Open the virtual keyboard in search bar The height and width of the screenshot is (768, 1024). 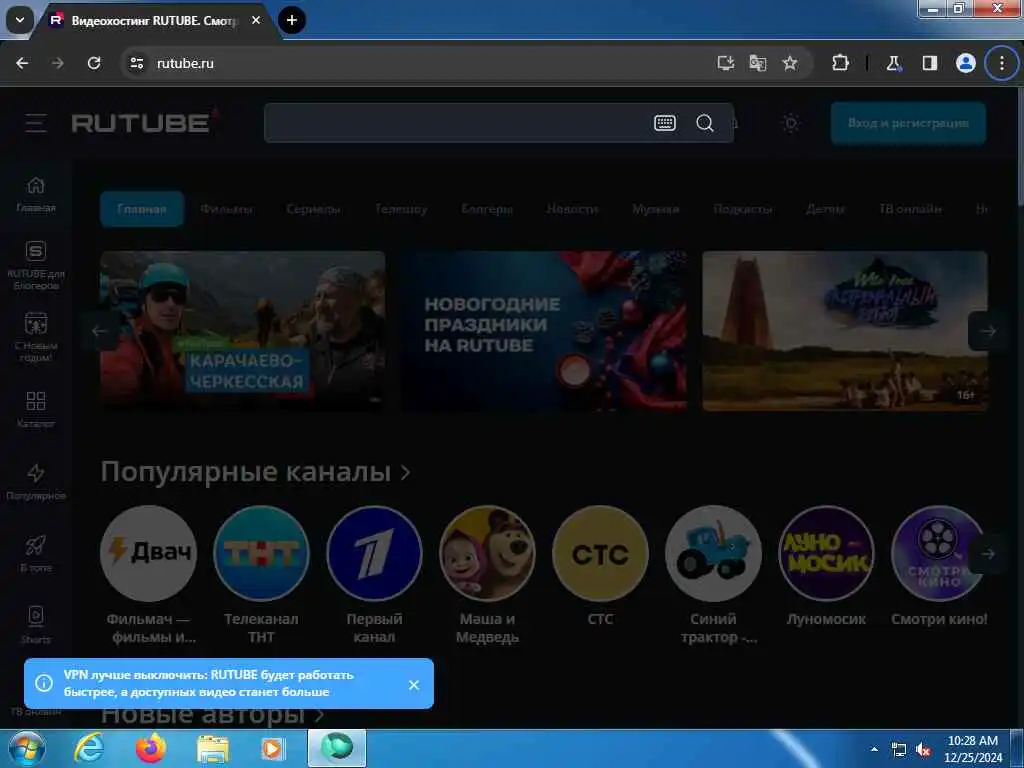click(x=665, y=123)
